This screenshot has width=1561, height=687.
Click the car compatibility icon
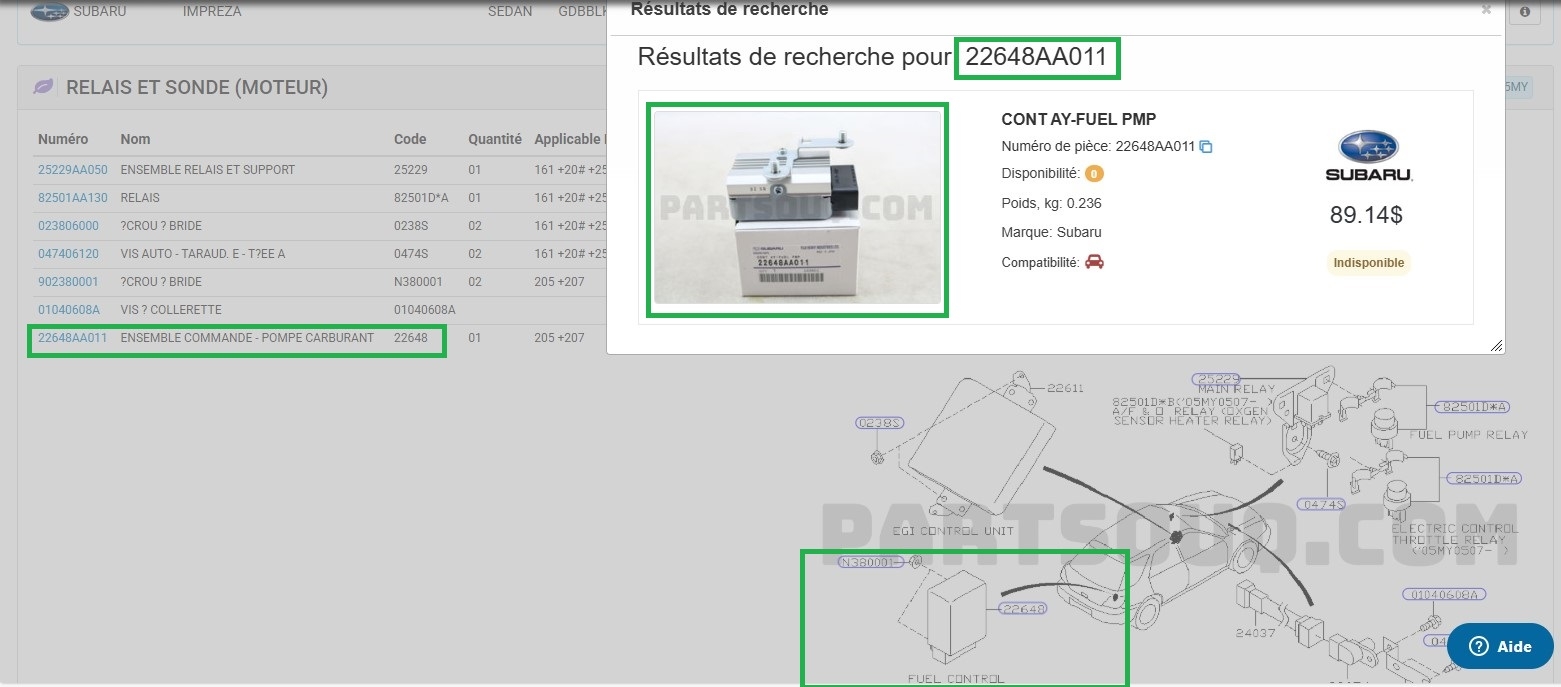1094,262
